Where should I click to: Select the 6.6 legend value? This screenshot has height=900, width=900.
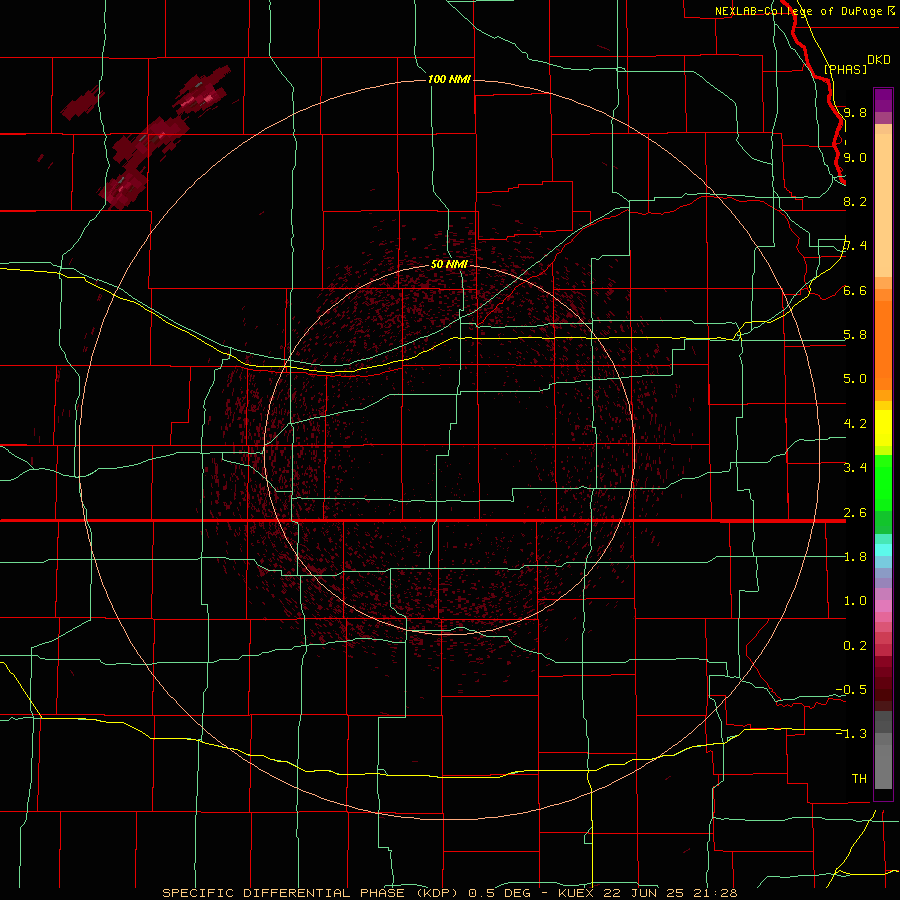click(x=855, y=290)
